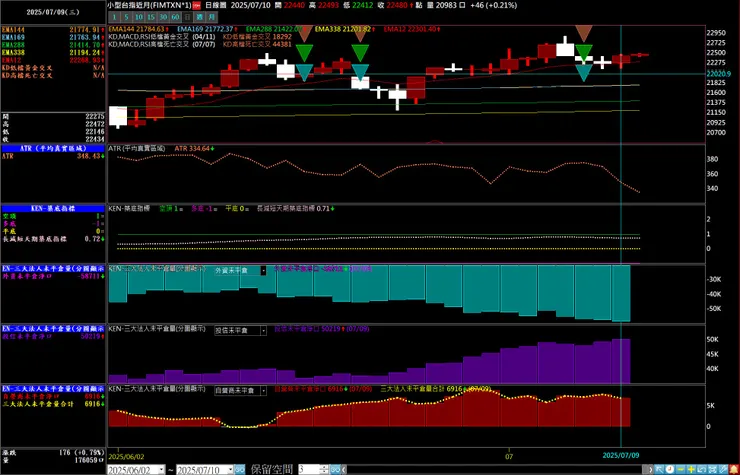Switch to the 60-minute timeframe

[175, 17]
